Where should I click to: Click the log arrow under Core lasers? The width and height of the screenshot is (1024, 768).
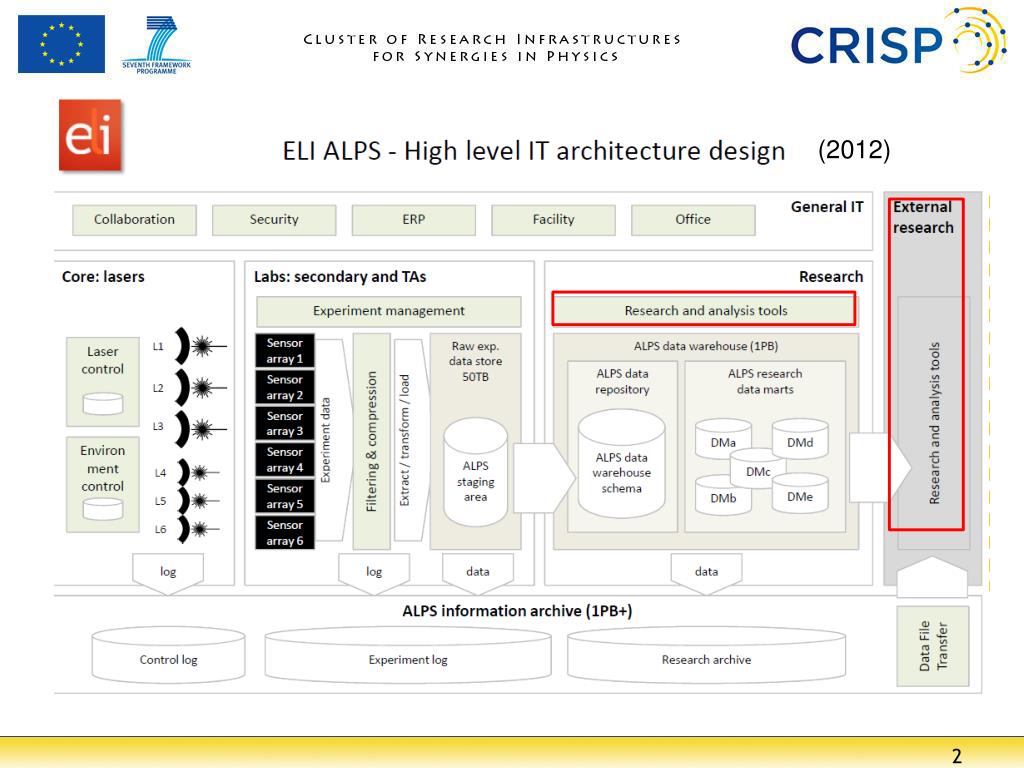point(168,574)
